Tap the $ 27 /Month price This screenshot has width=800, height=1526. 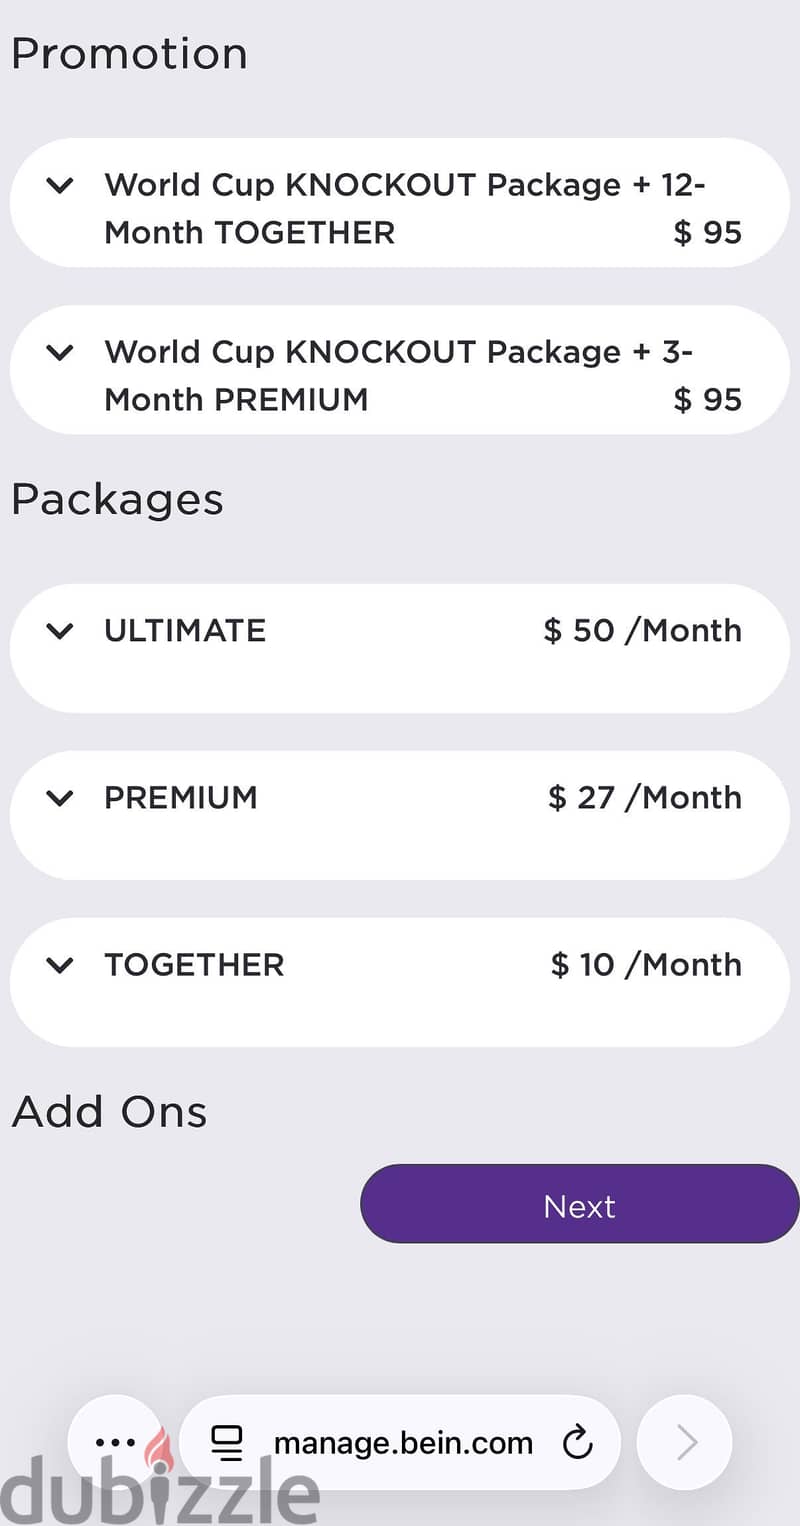tap(645, 798)
